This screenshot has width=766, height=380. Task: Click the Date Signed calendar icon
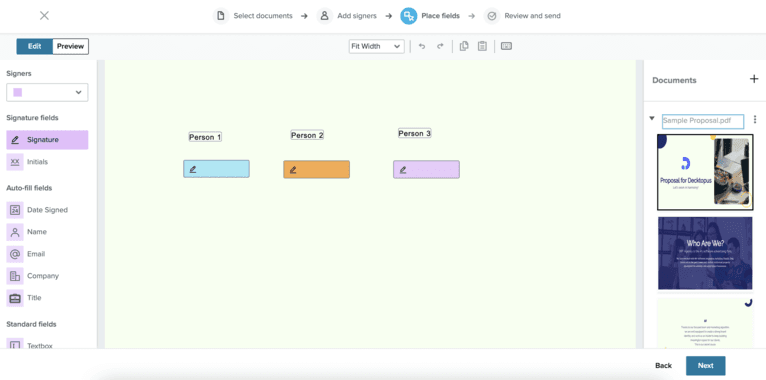pos(15,210)
